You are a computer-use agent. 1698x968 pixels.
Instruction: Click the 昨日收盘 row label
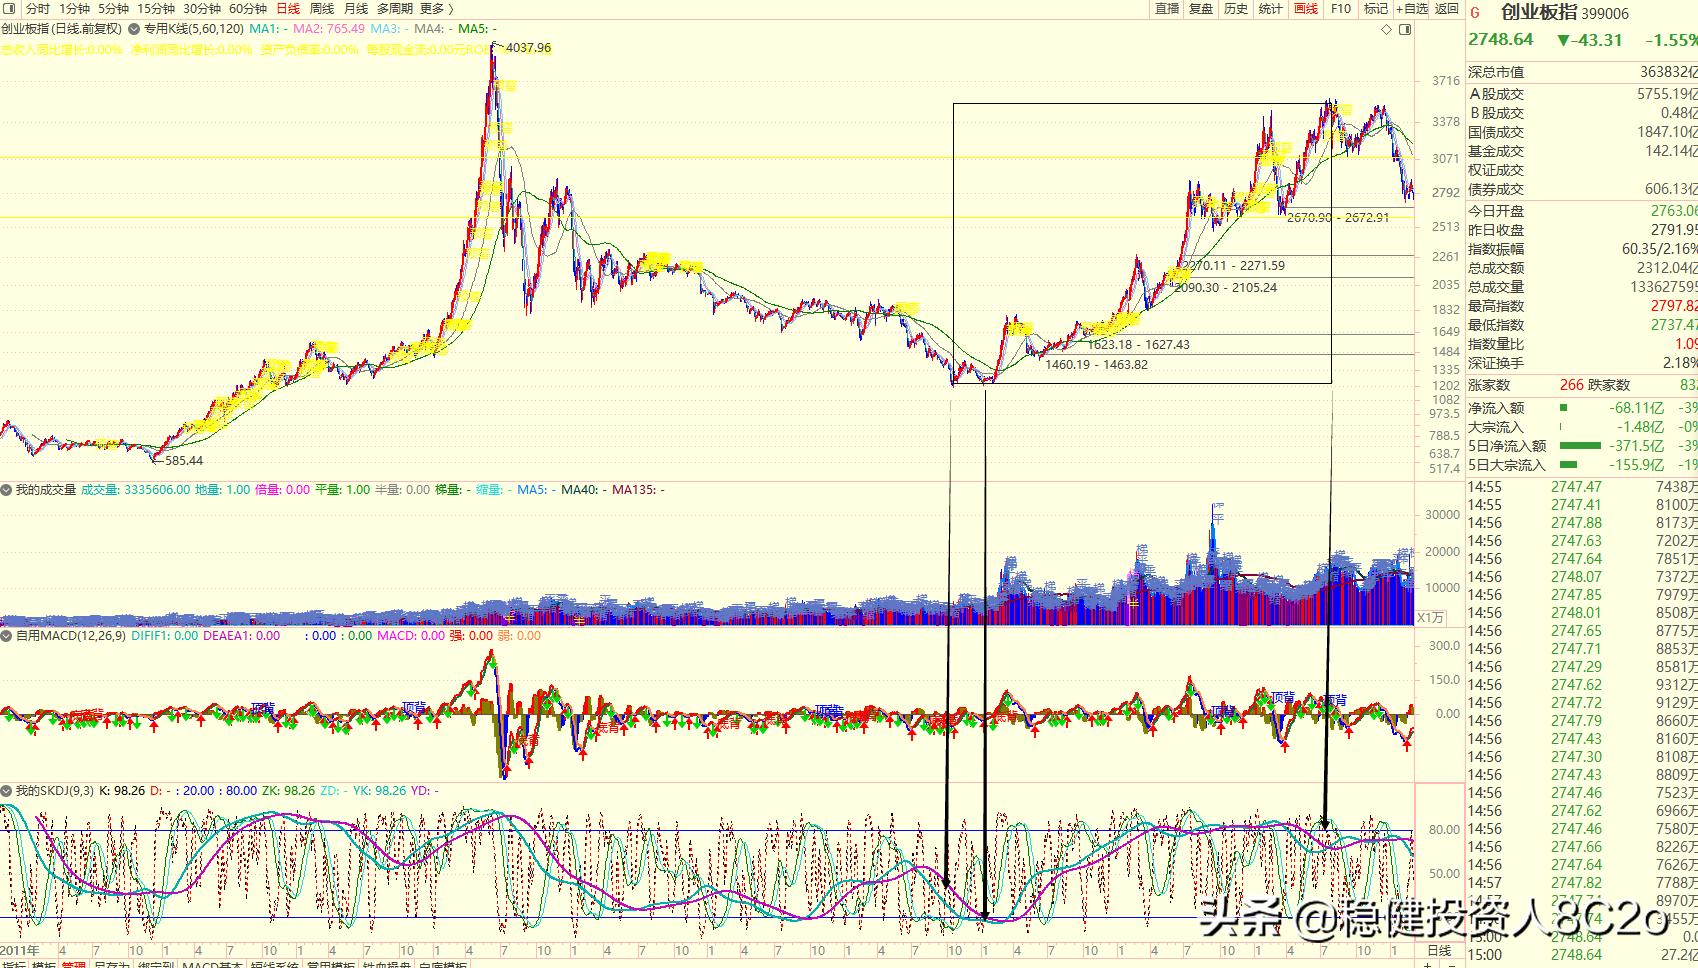pyautogui.click(x=1496, y=230)
